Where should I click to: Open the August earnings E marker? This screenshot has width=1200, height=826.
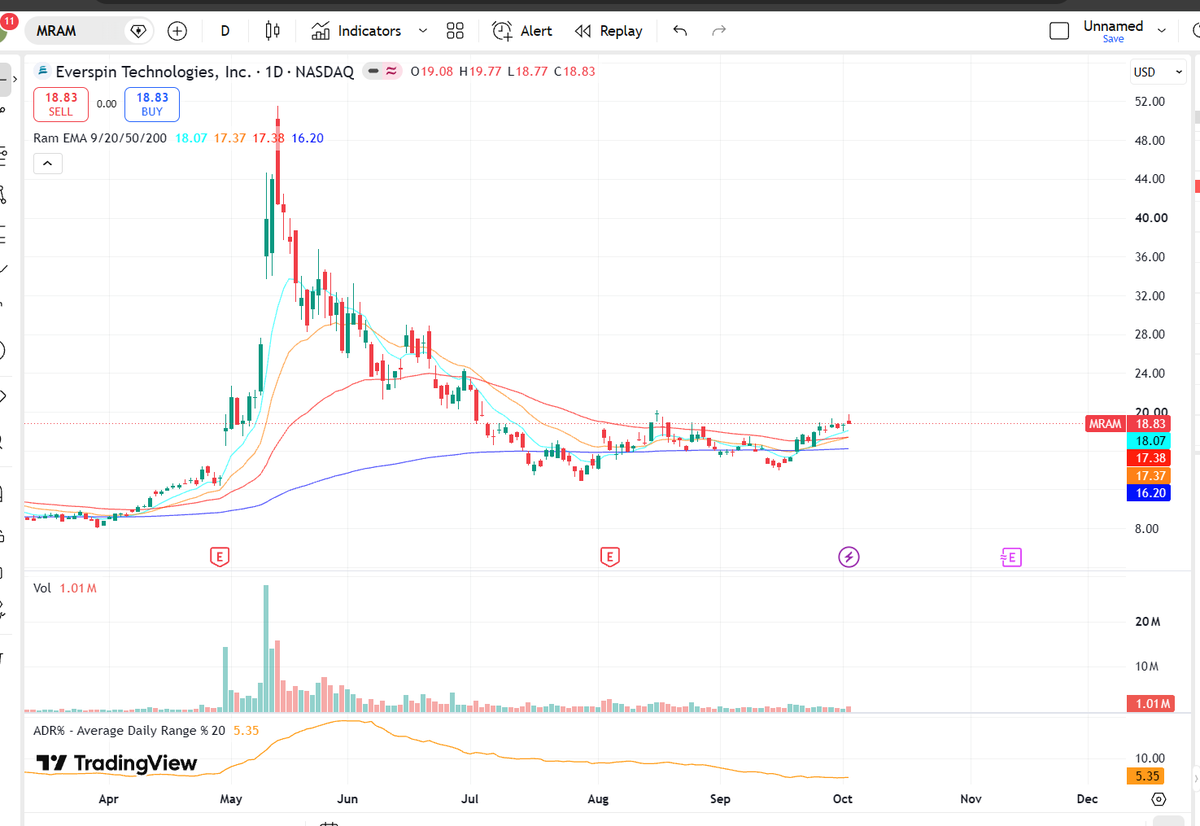point(608,557)
